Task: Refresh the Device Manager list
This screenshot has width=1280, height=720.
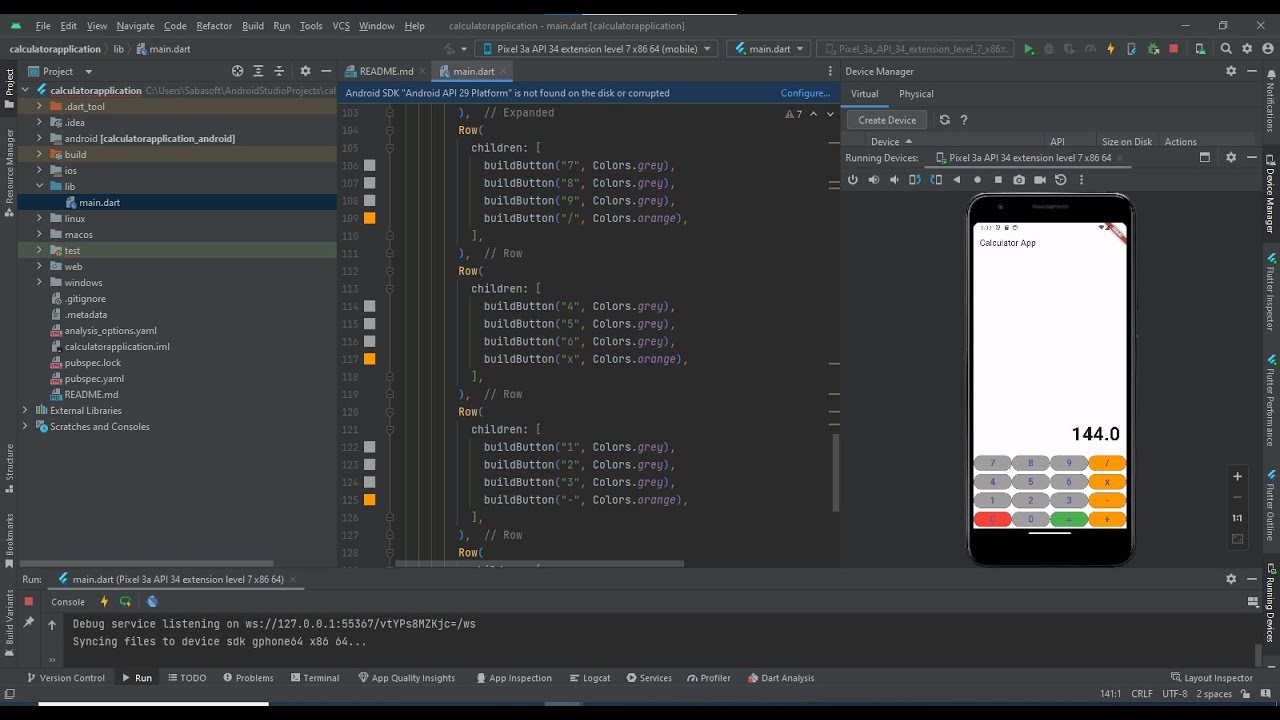Action: click(x=944, y=120)
